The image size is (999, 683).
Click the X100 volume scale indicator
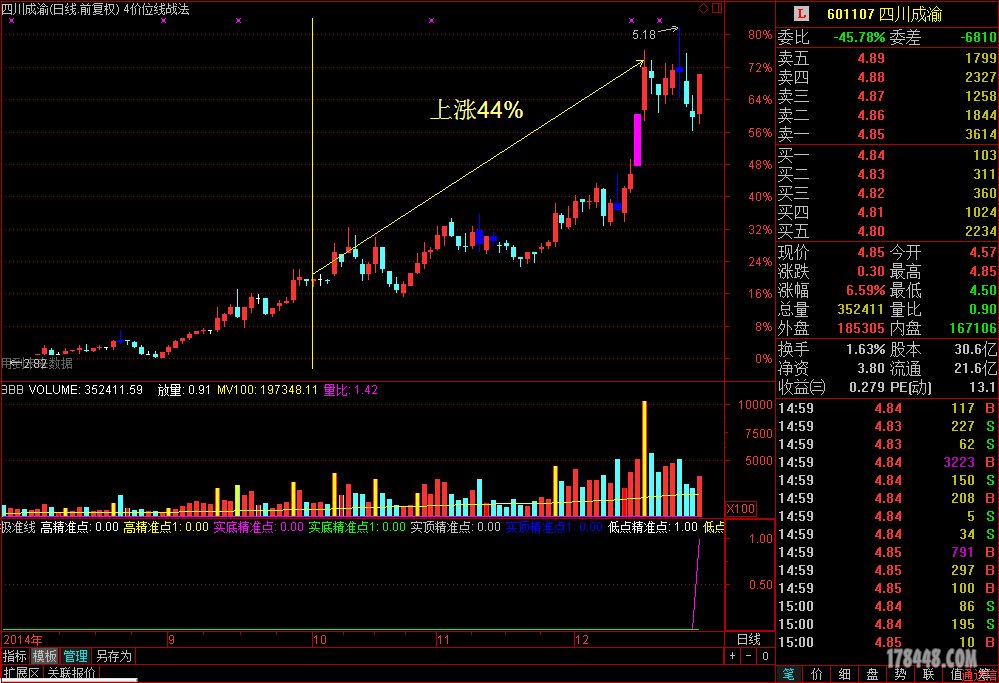(x=739, y=509)
